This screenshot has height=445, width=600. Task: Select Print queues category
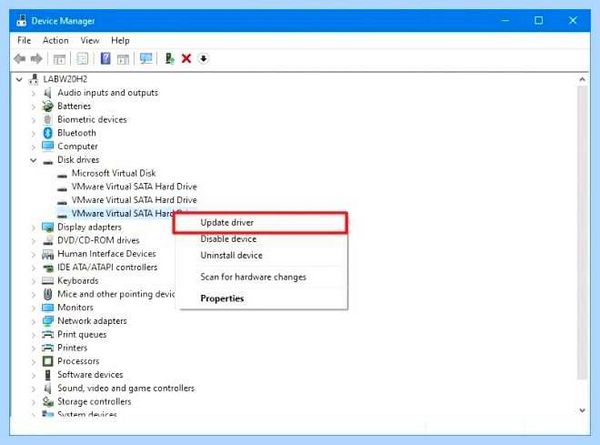click(82, 334)
